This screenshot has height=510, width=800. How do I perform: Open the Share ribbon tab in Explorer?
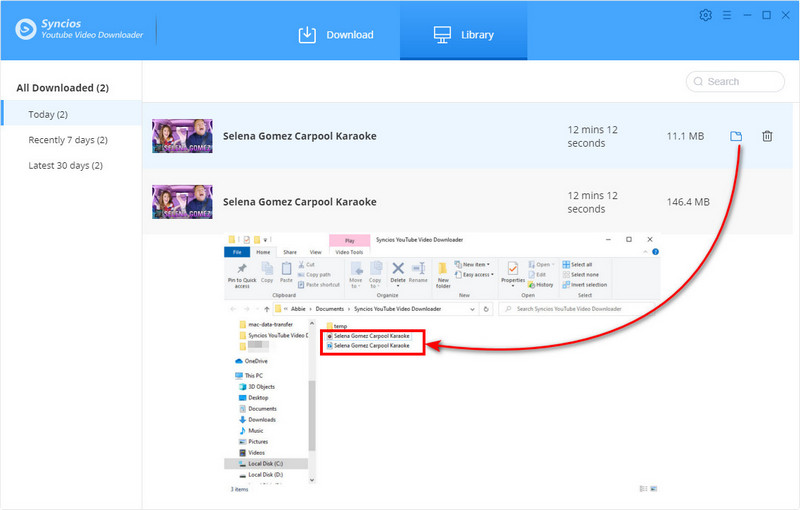tap(290, 252)
